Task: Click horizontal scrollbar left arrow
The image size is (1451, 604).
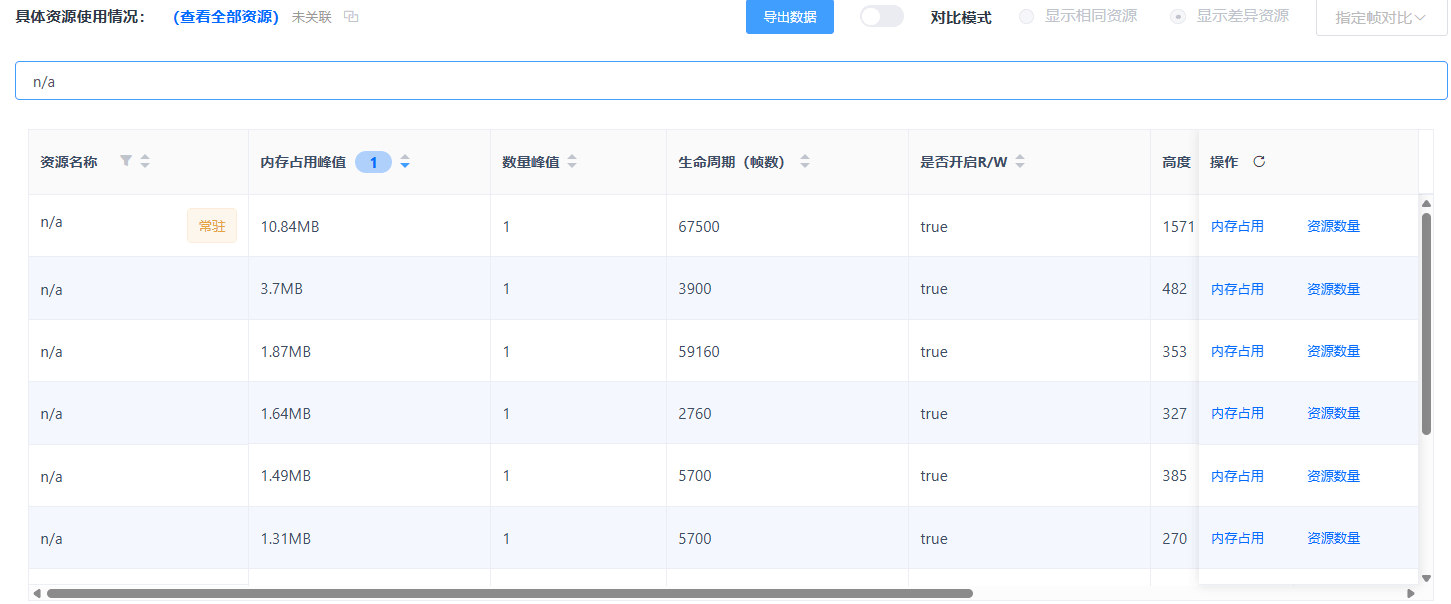Action: click(x=37, y=593)
